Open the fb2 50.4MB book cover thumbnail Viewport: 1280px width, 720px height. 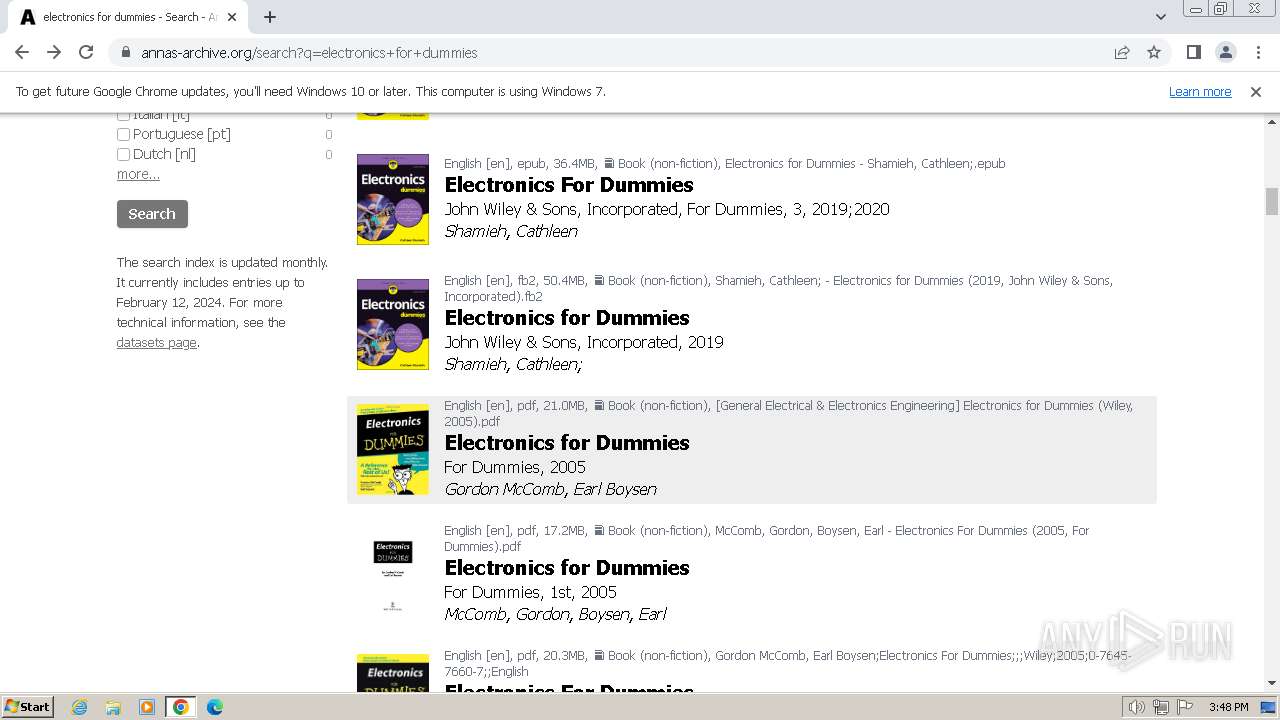(x=393, y=324)
